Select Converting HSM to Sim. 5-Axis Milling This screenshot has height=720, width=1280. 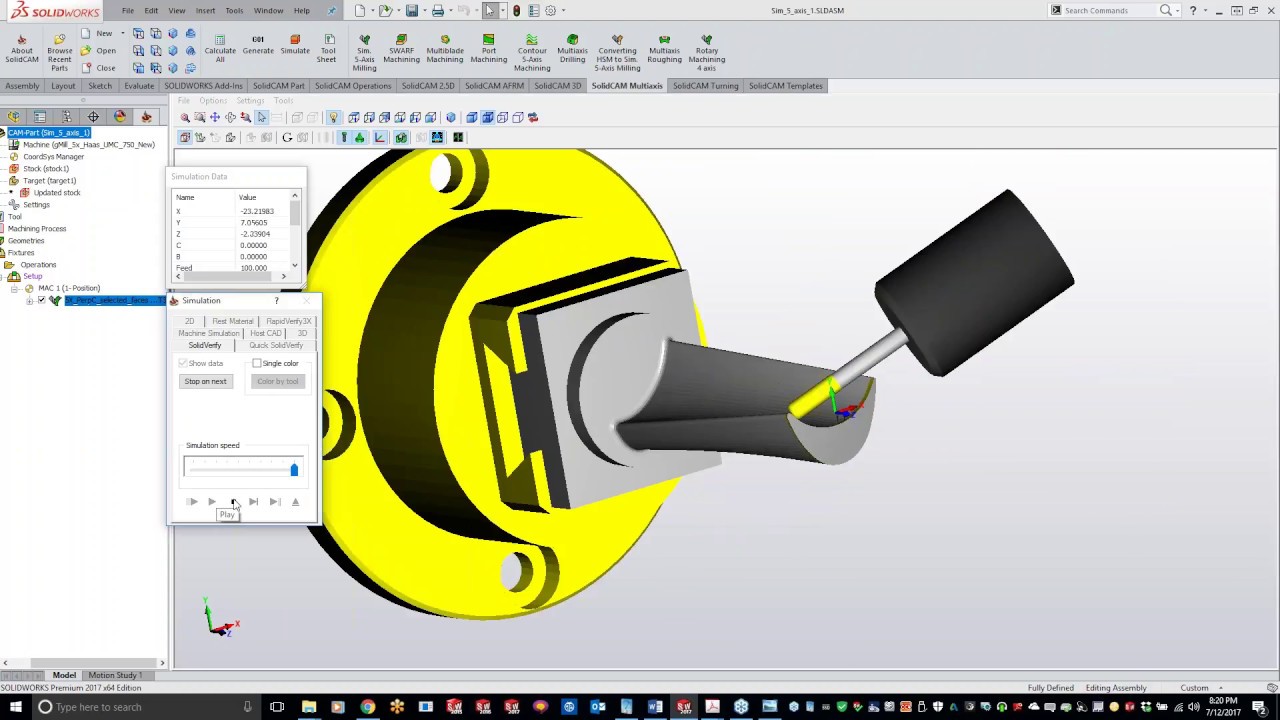tap(617, 53)
